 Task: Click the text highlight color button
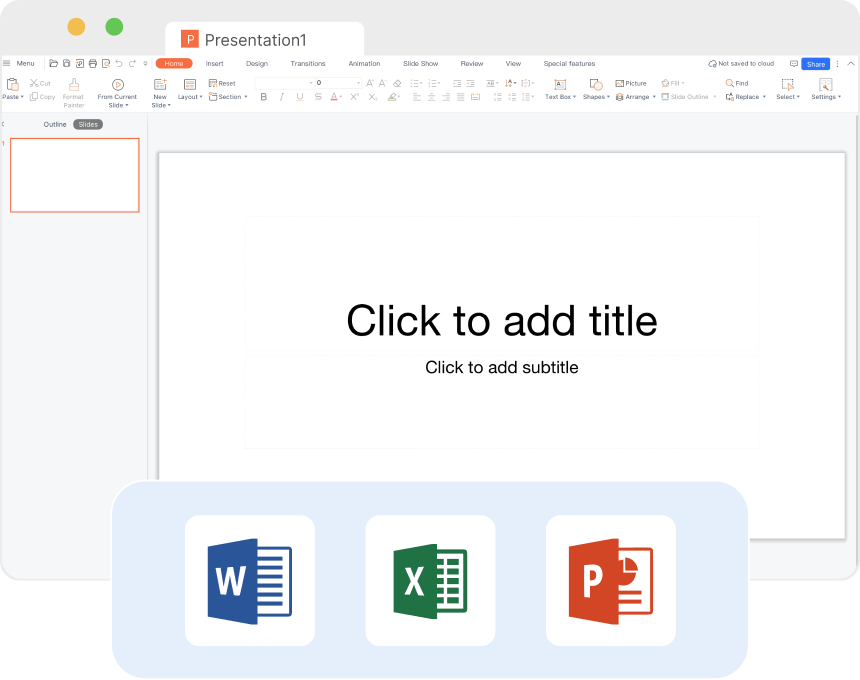click(x=392, y=97)
